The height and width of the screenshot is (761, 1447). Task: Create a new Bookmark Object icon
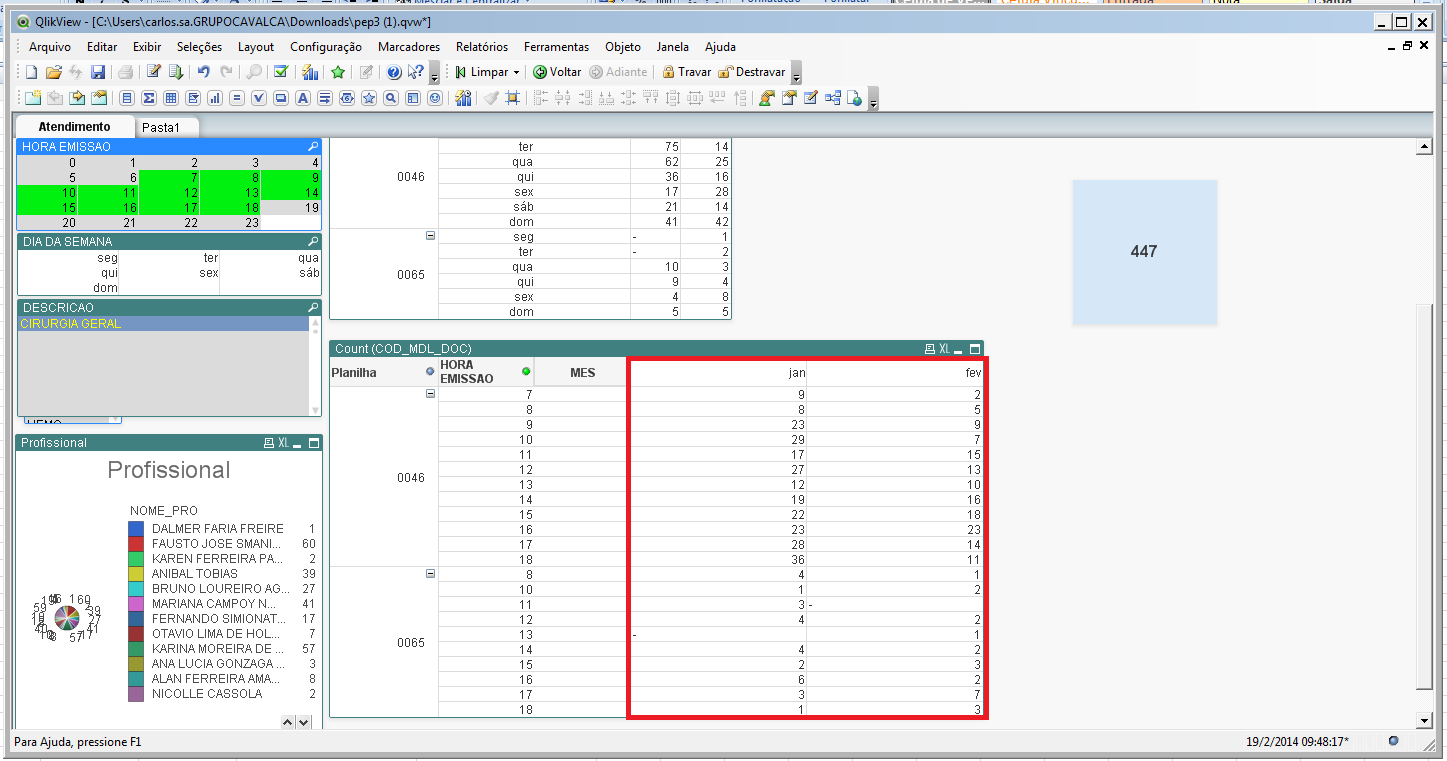(369, 98)
